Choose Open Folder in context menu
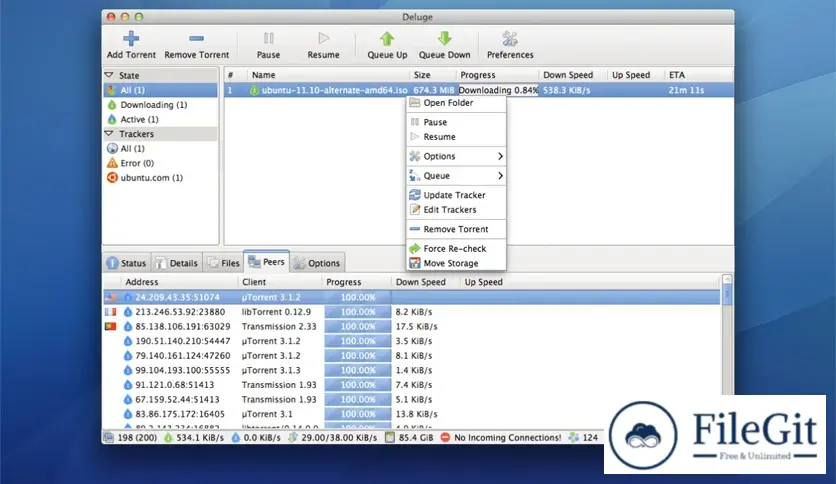This screenshot has height=484, width=836. [456, 103]
